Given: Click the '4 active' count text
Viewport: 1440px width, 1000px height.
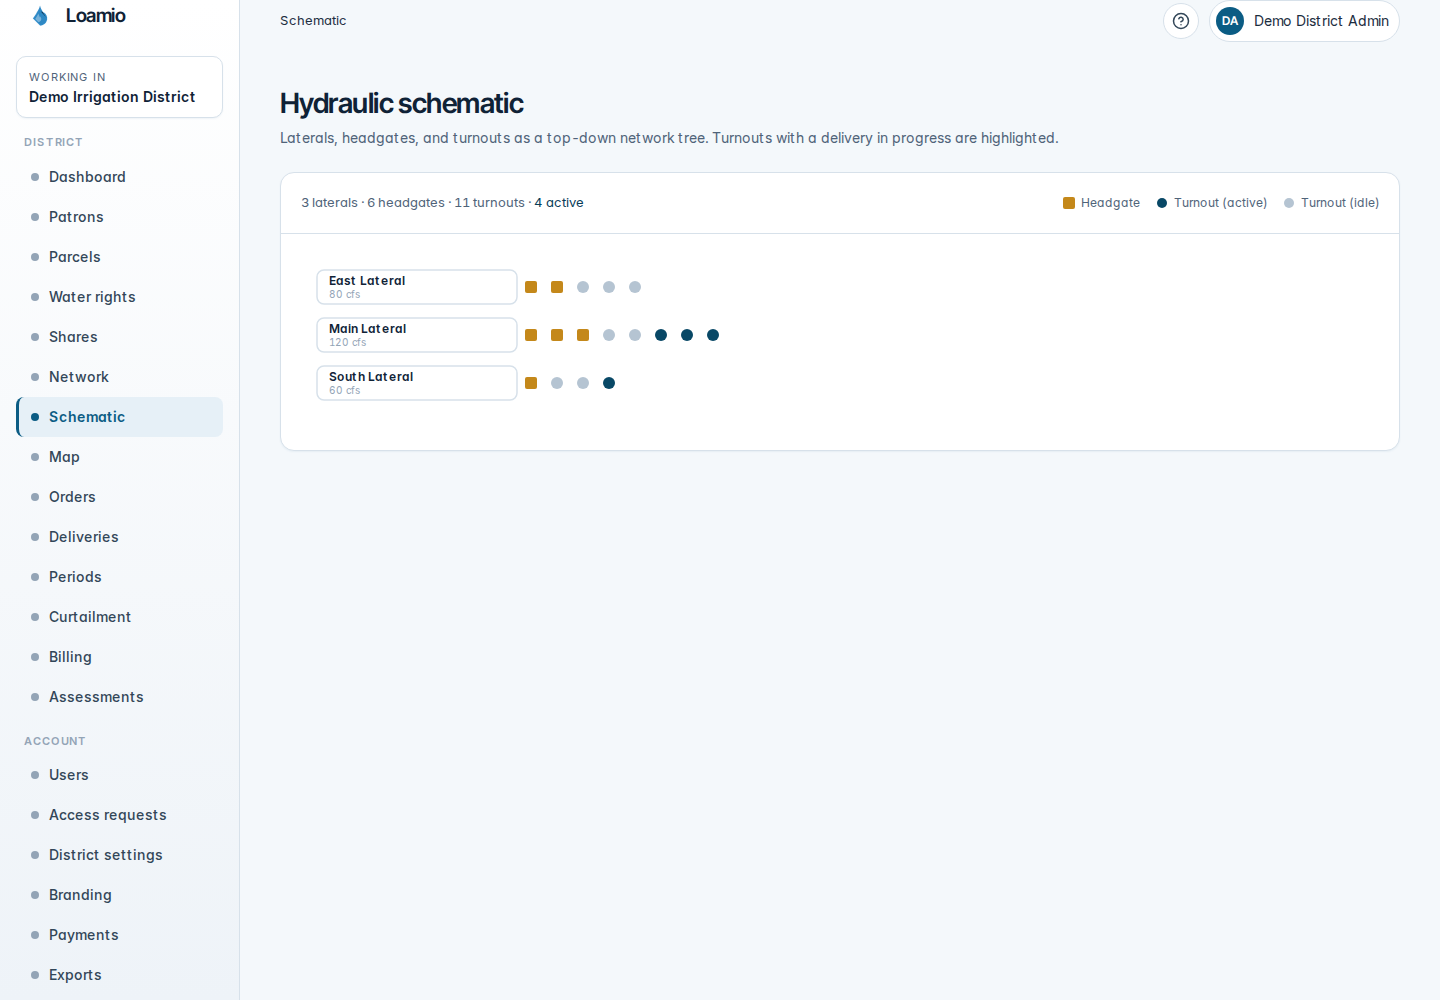Looking at the screenshot, I should [559, 203].
